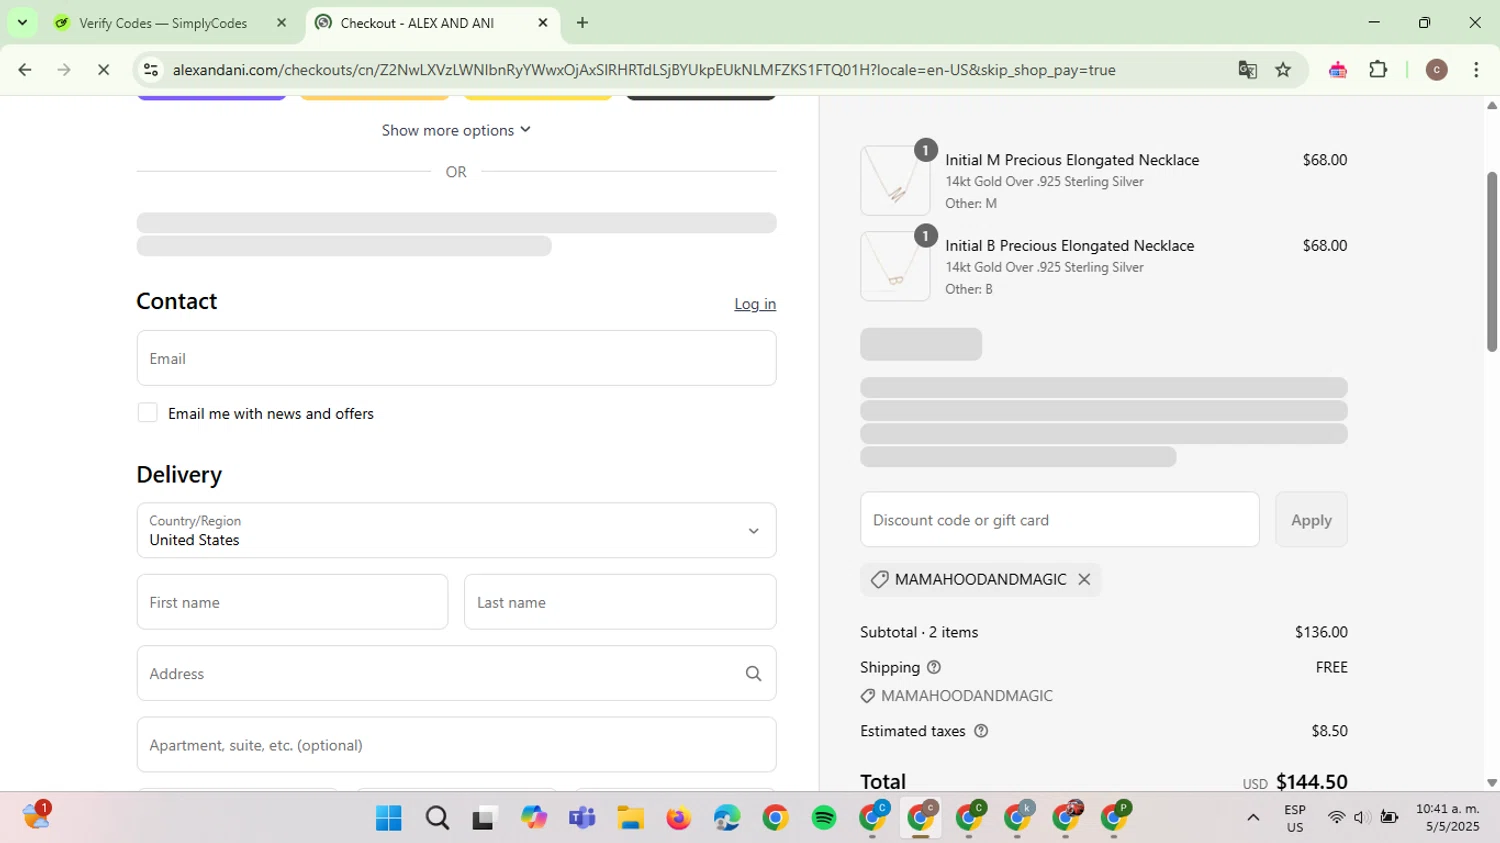Open Microsoft Edge from taskbar

pyautogui.click(x=727, y=818)
